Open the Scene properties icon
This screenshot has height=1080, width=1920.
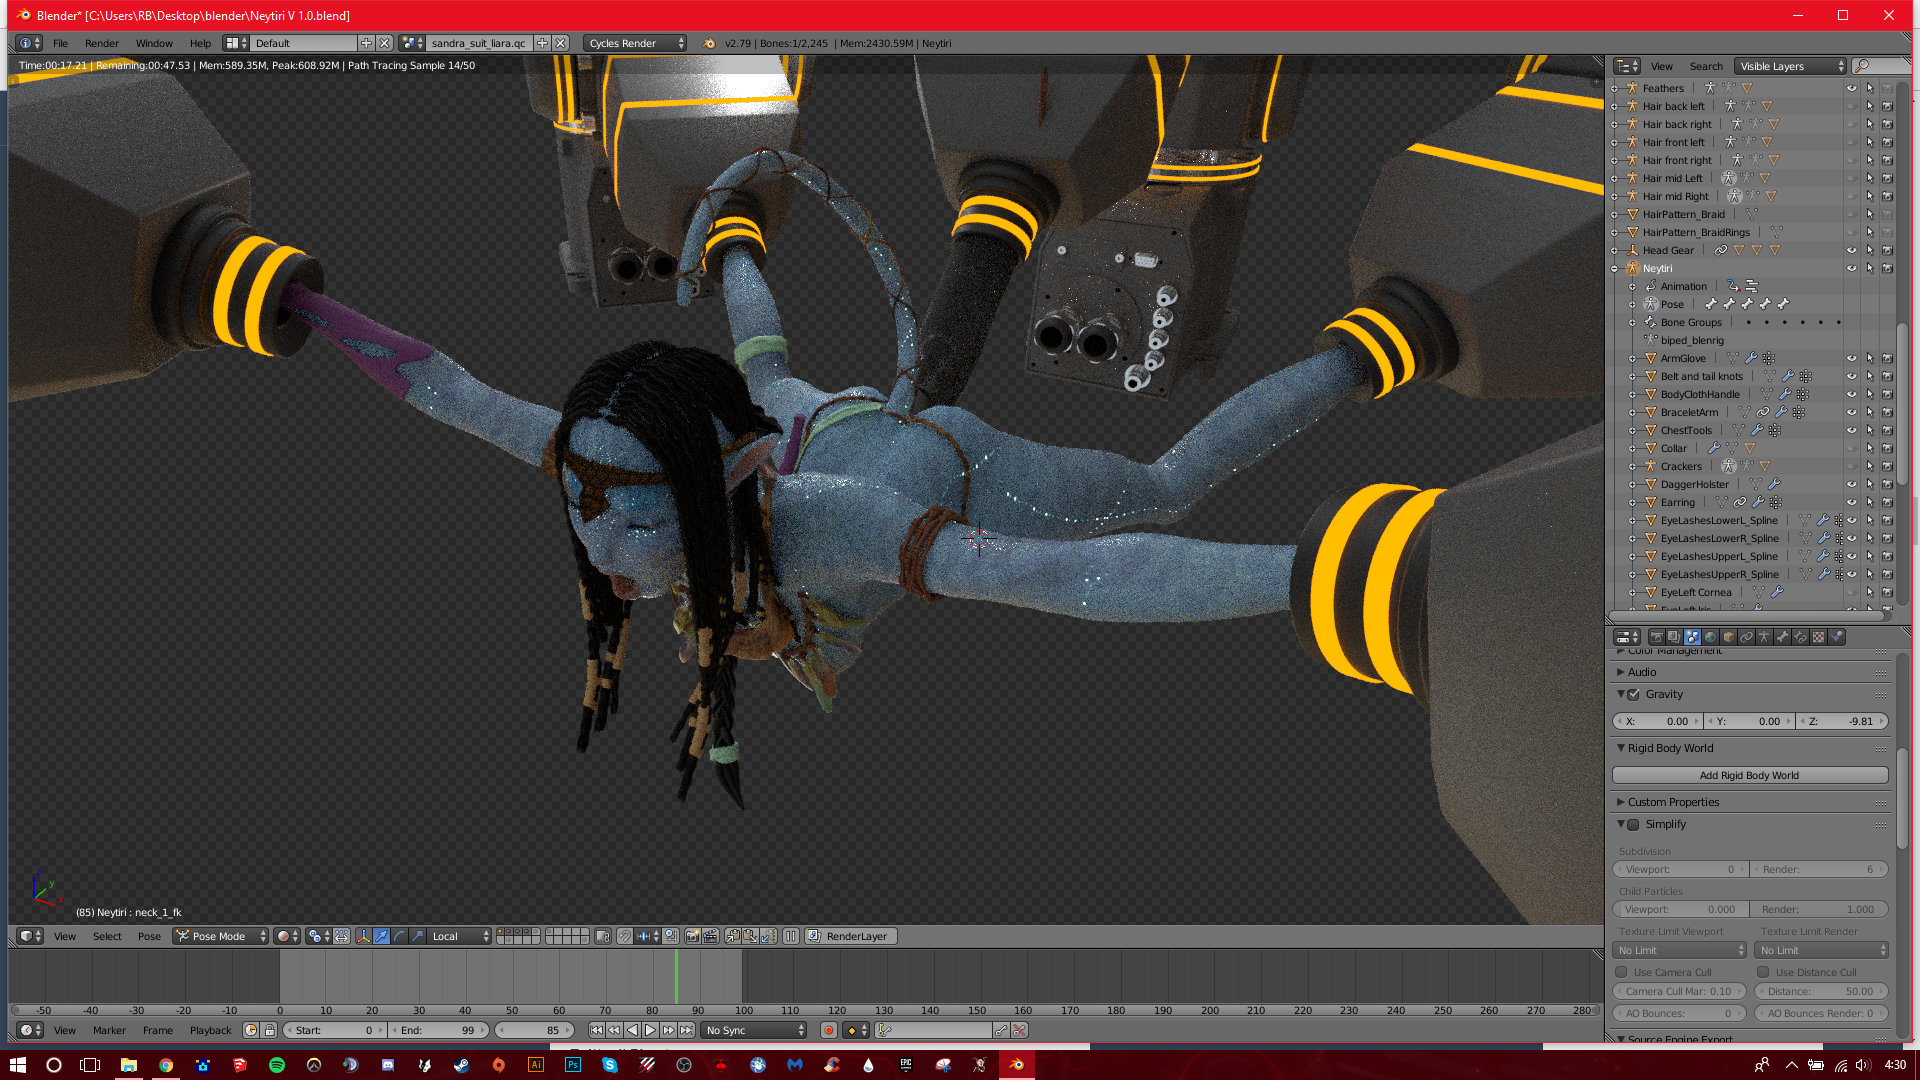coord(1692,637)
